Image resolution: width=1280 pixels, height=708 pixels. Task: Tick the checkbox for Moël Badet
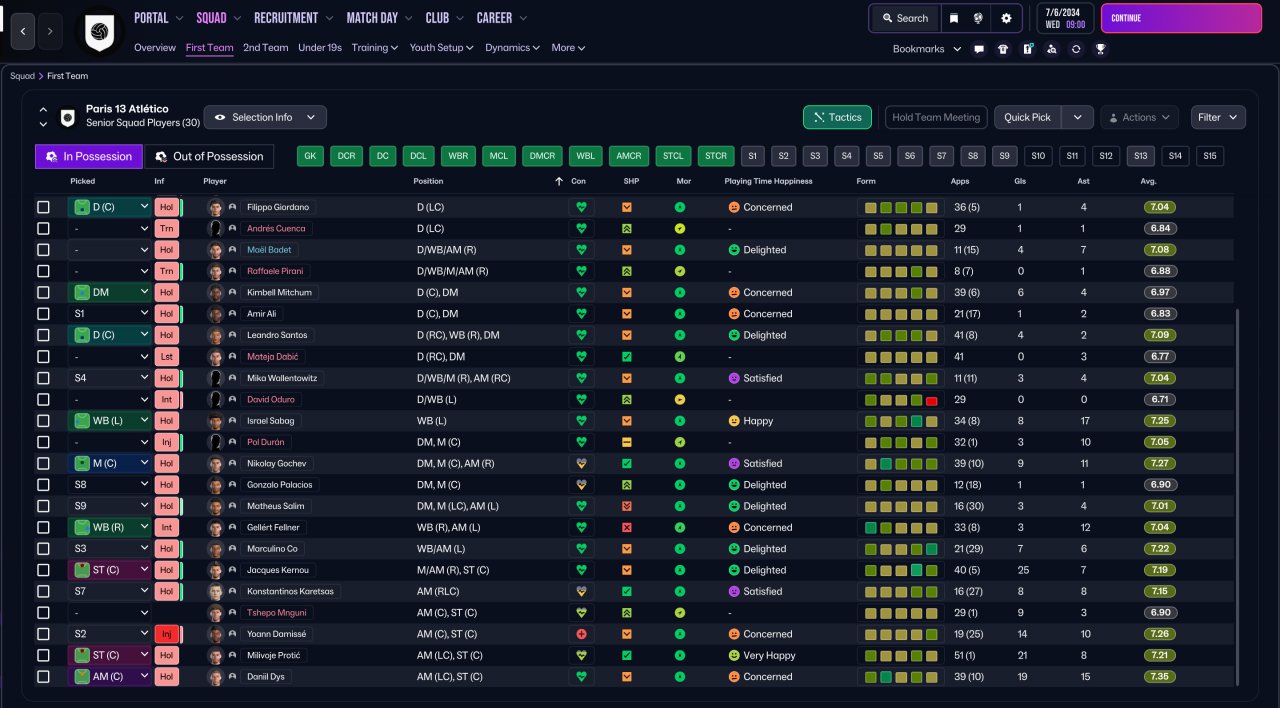43,250
